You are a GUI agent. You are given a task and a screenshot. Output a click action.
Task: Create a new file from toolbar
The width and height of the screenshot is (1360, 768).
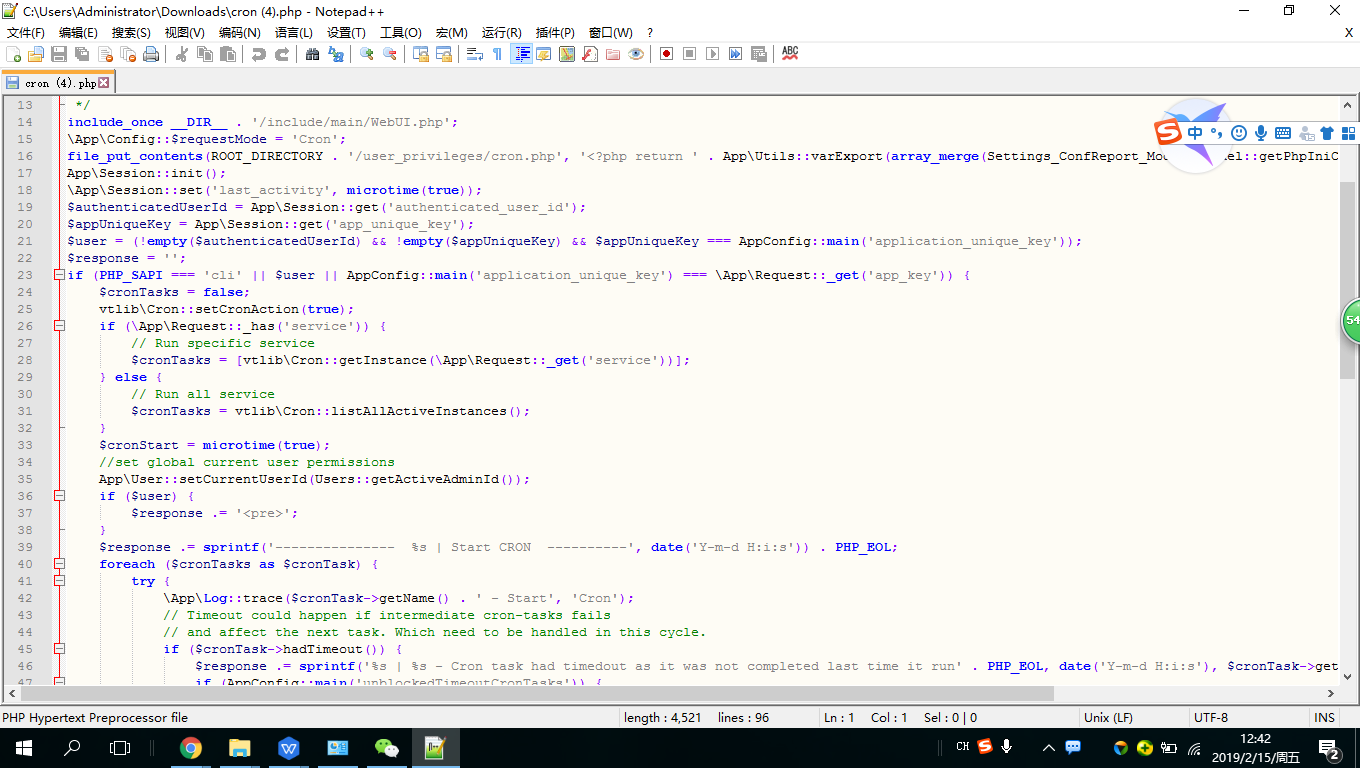click(x=13, y=54)
